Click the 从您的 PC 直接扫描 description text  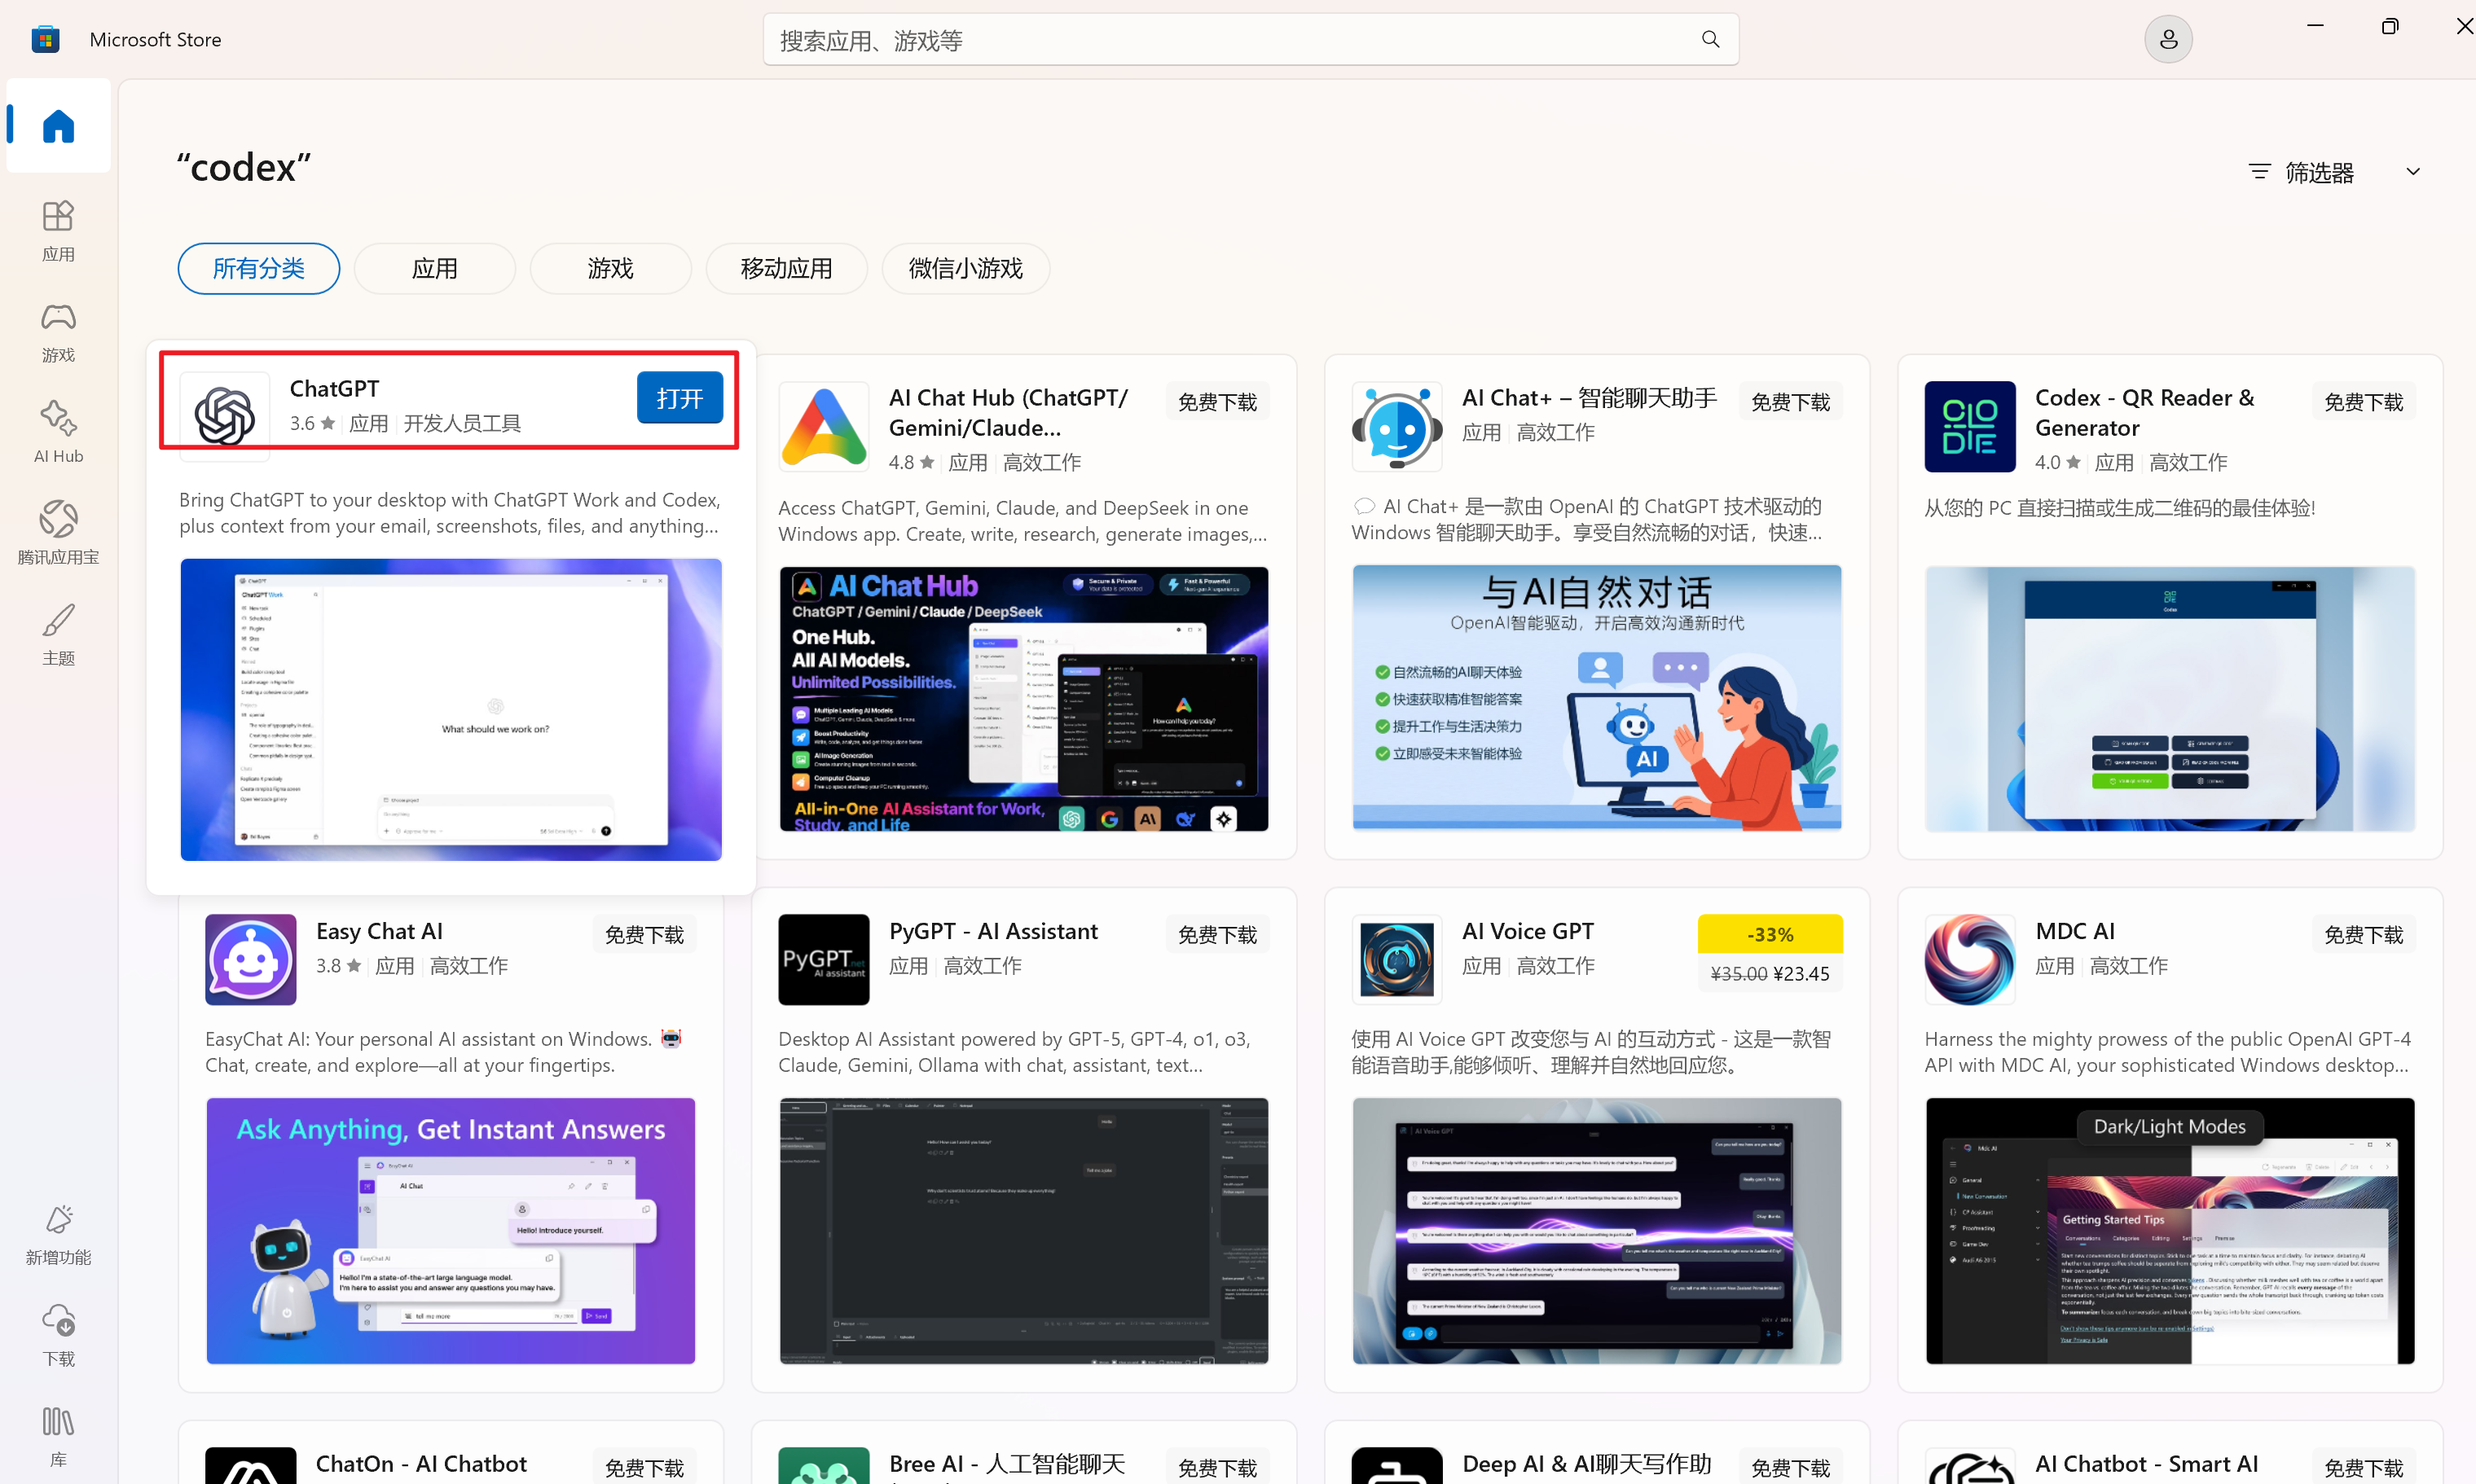click(2120, 508)
